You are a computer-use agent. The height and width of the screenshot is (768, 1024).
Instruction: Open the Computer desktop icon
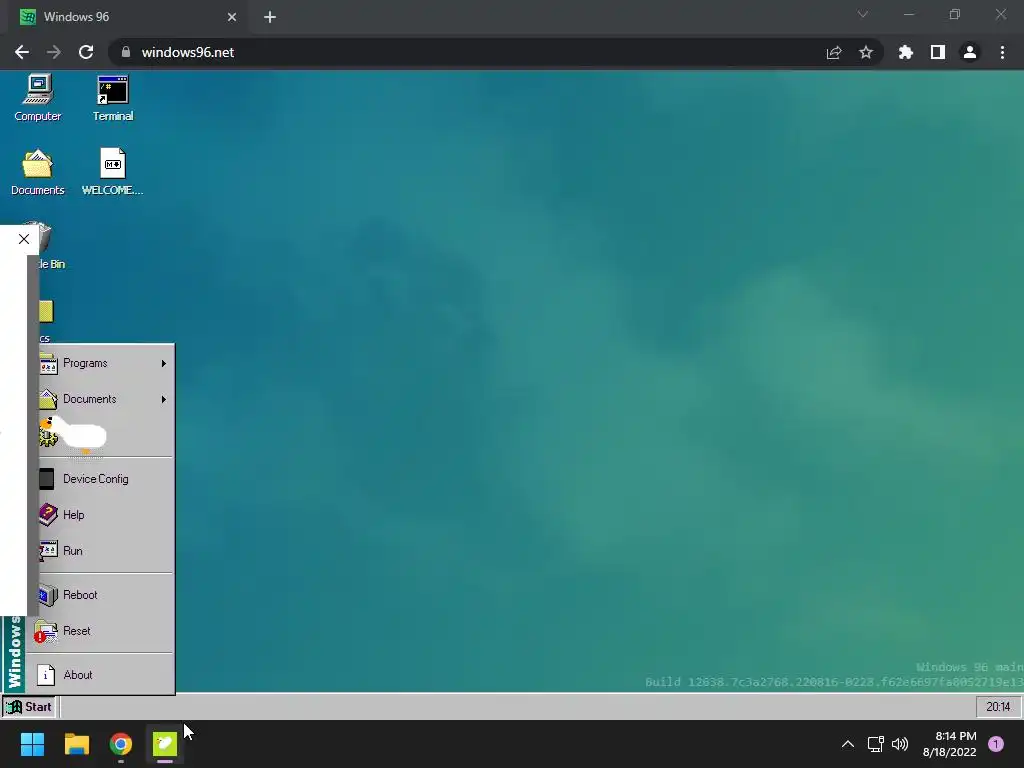37,98
